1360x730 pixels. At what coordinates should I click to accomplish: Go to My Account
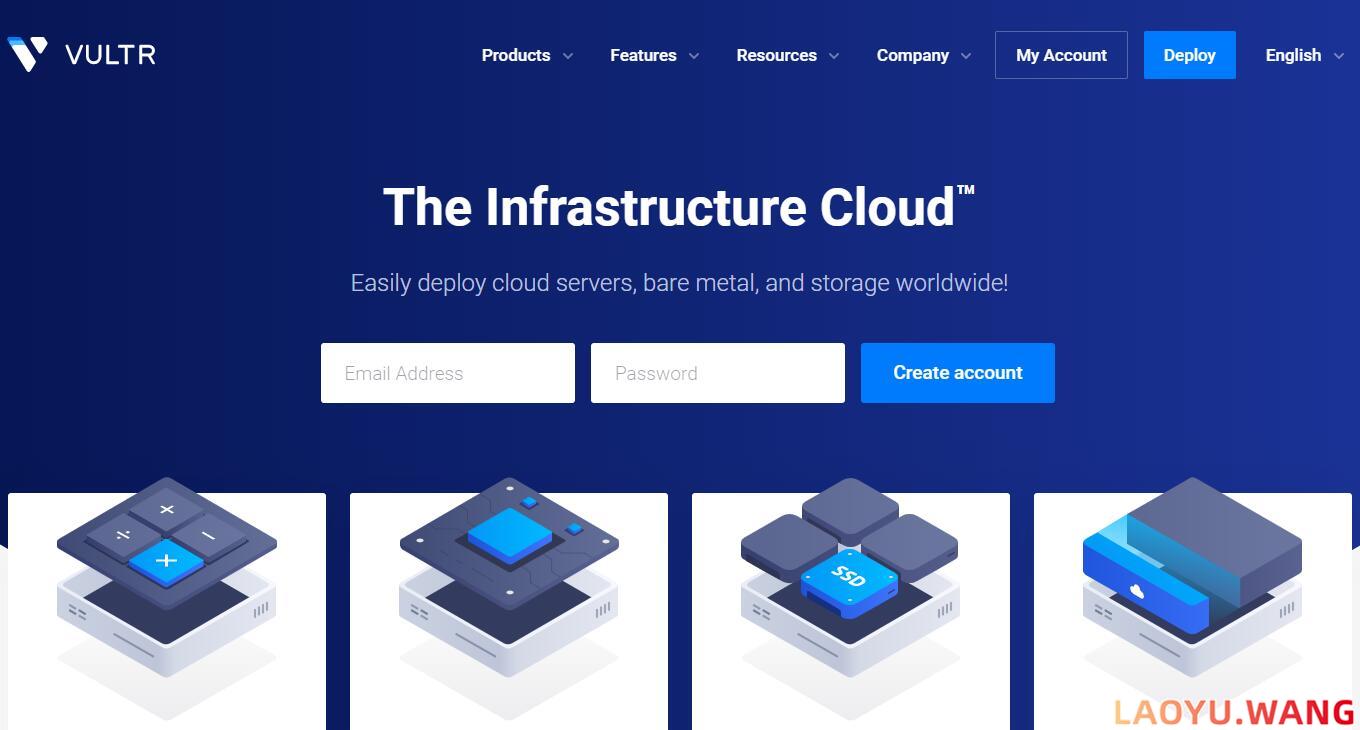tap(1061, 55)
